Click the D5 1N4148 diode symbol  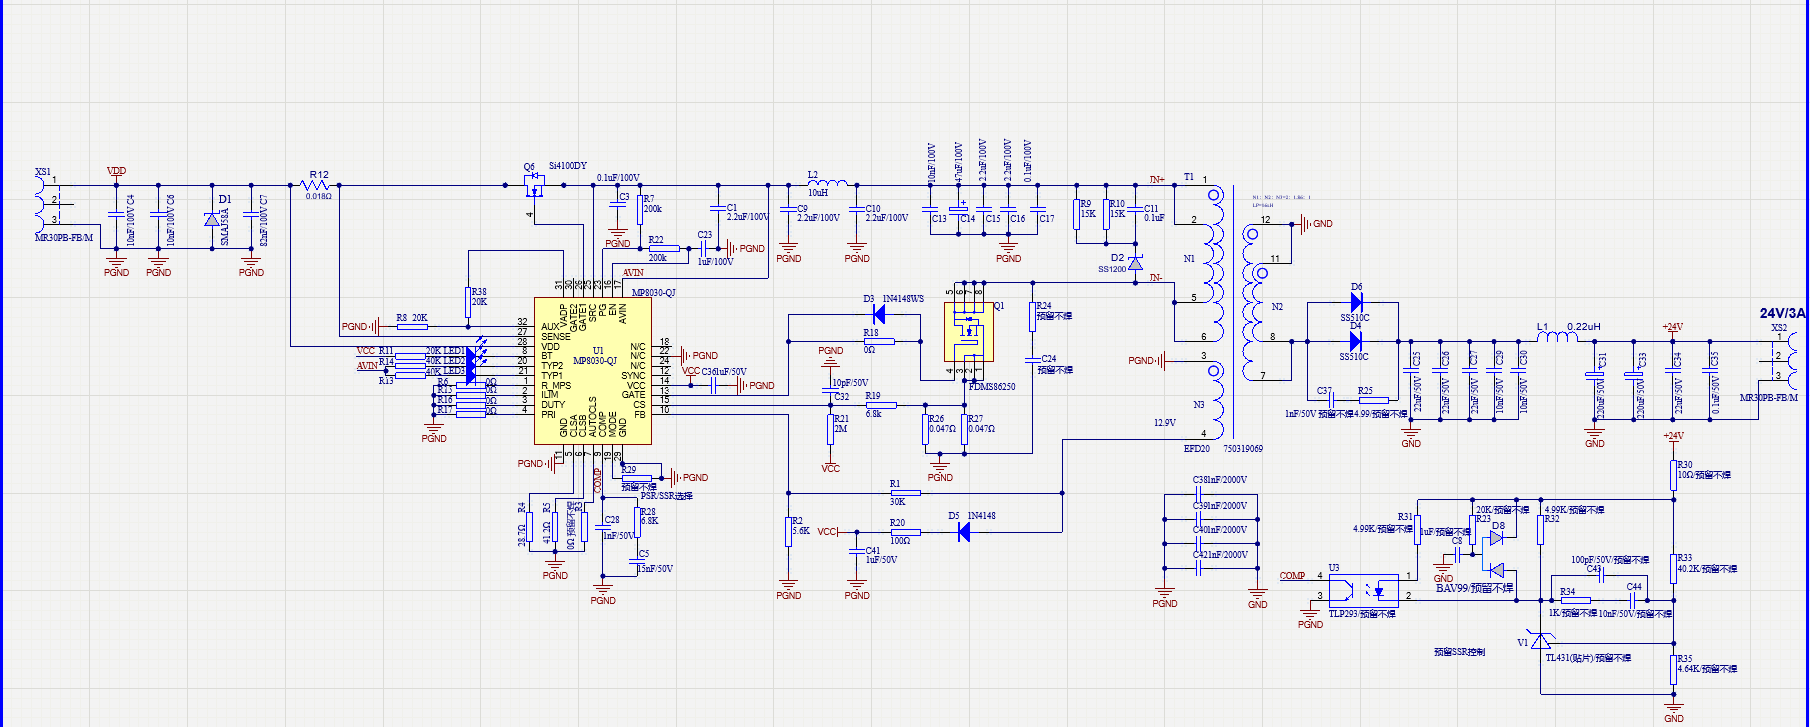click(x=964, y=532)
